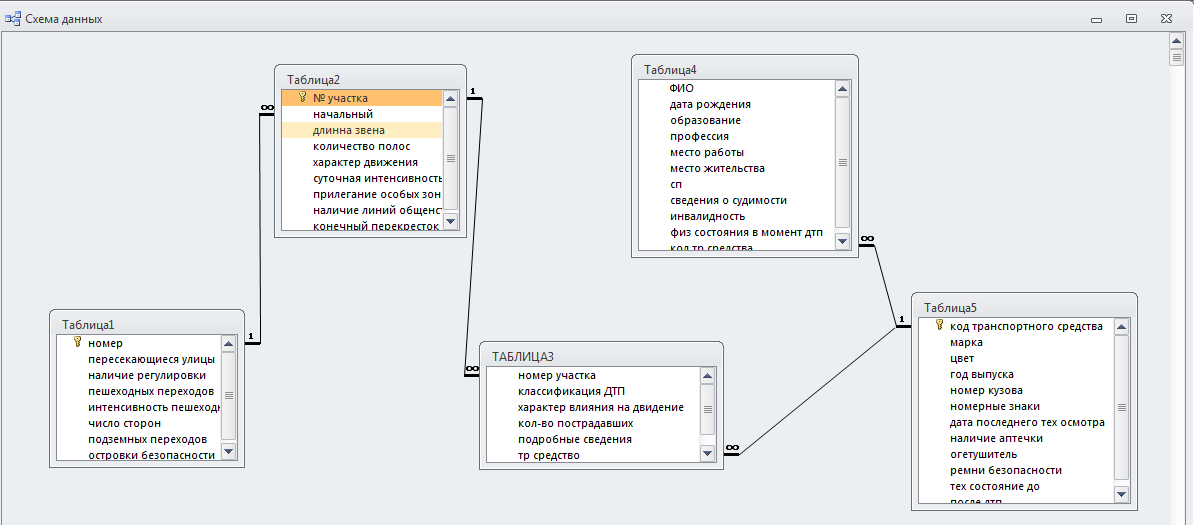This screenshot has height=525, width=1194.
Task: Select the field профессия
Action: pos(737,136)
